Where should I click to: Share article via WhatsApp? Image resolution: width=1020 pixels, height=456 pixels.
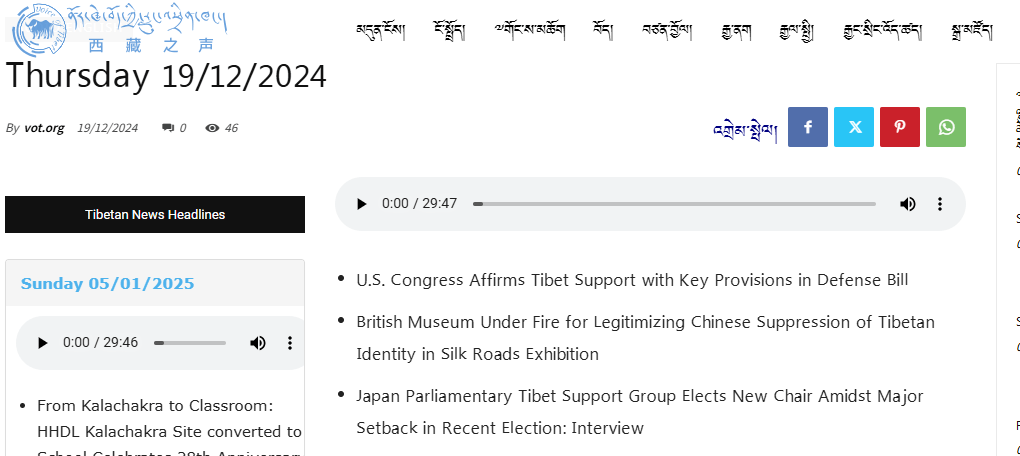click(946, 127)
